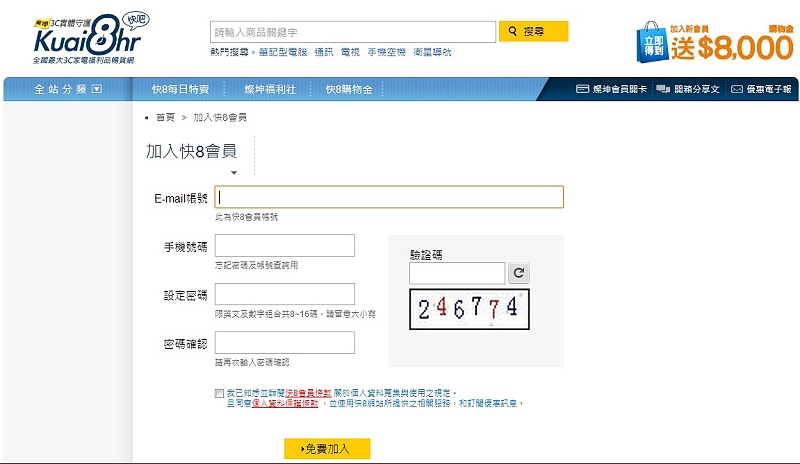Click the 免費加入 submit button

(327, 449)
